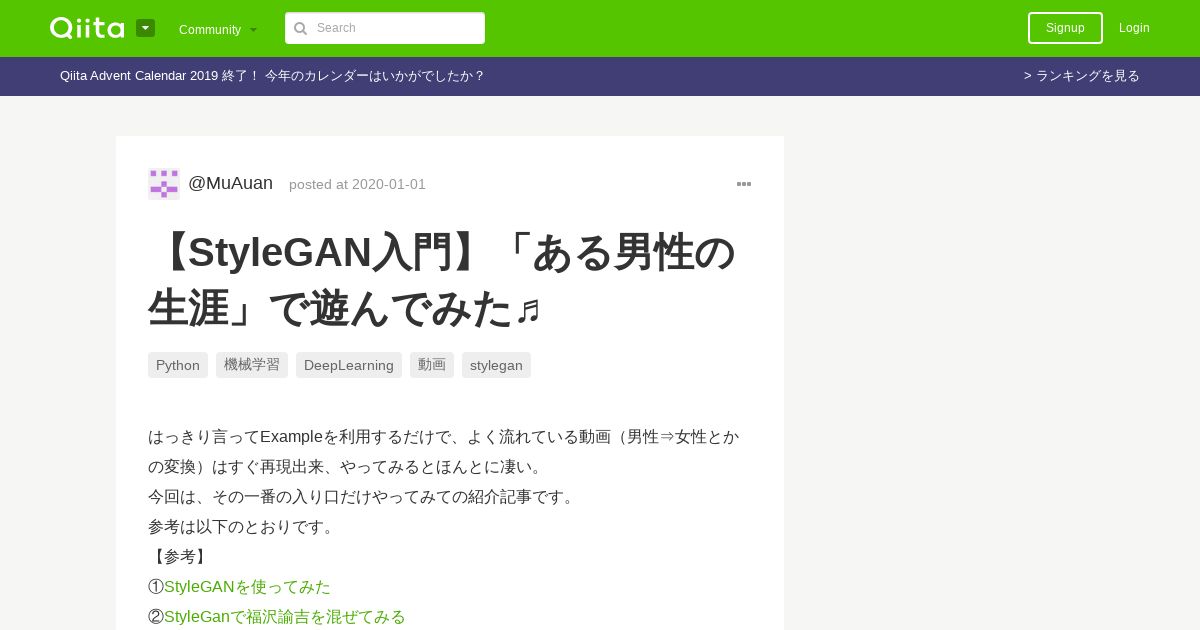This screenshot has height=630, width=1200.
Task: Click the Qiita logo
Action: tap(87, 28)
